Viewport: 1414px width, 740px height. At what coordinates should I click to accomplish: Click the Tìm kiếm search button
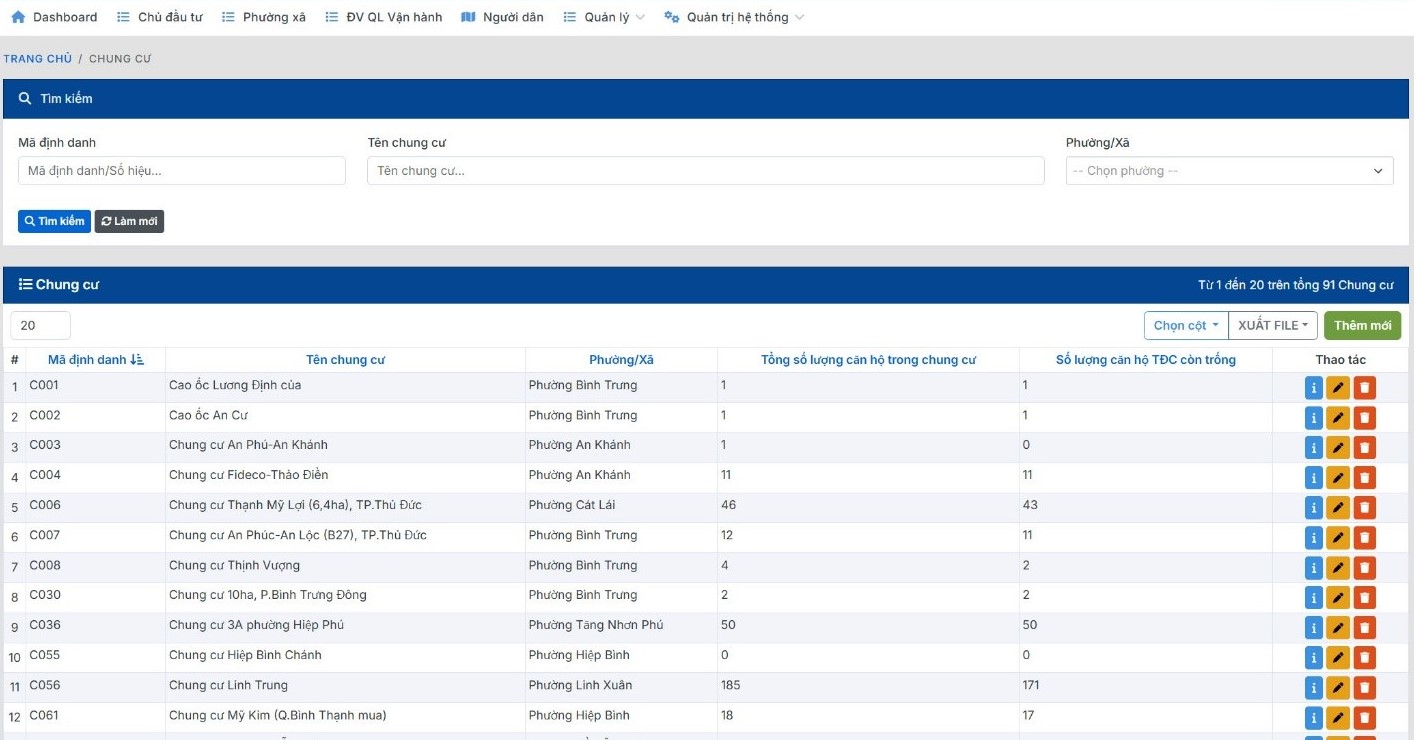tap(54, 221)
